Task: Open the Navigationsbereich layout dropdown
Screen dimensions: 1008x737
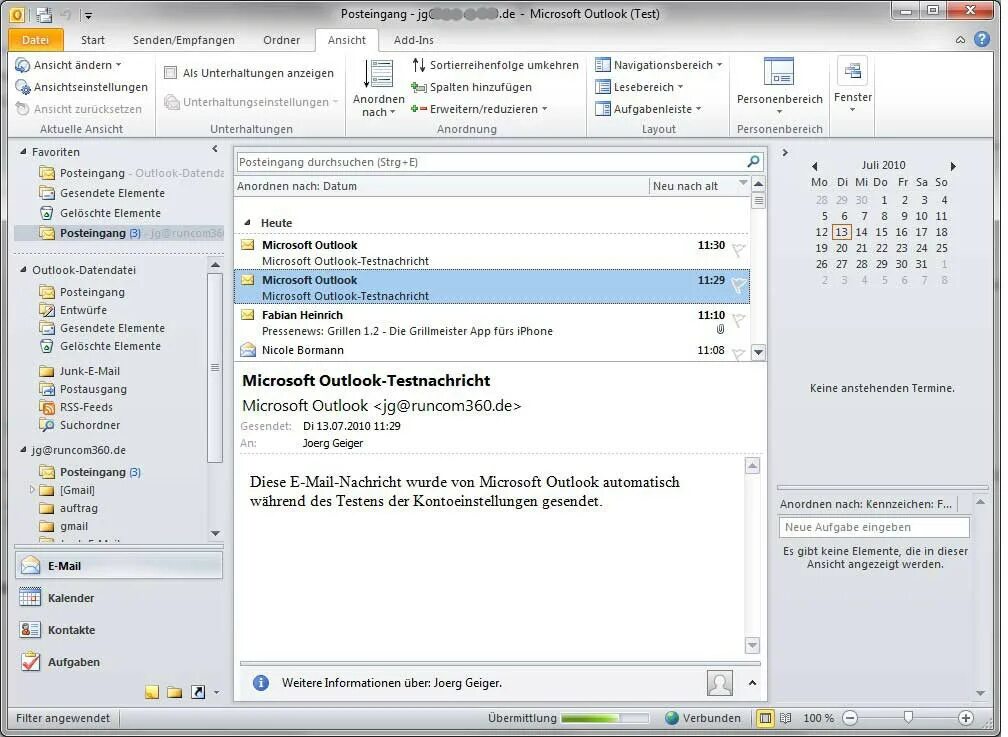Action: point(659,65)
